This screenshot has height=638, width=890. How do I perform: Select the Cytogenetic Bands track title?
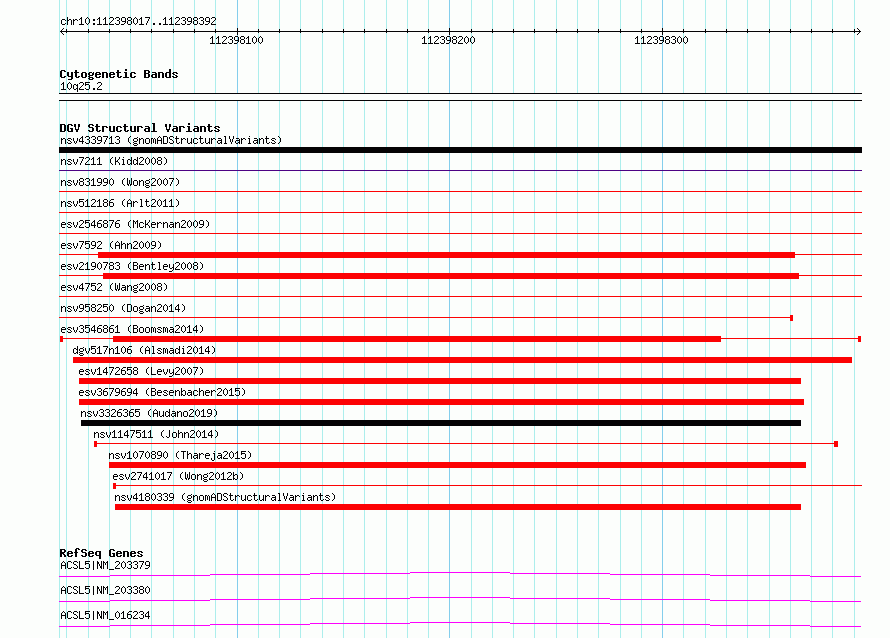[119, 74]
